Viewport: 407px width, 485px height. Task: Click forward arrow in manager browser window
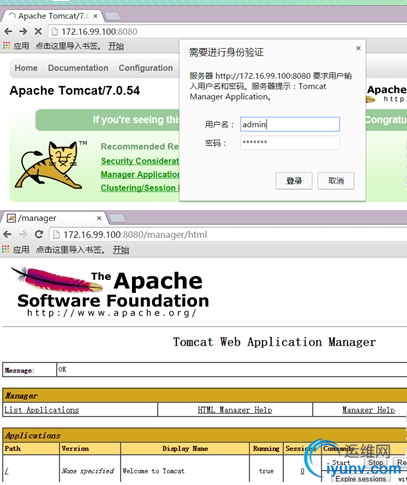click(23, 234)
